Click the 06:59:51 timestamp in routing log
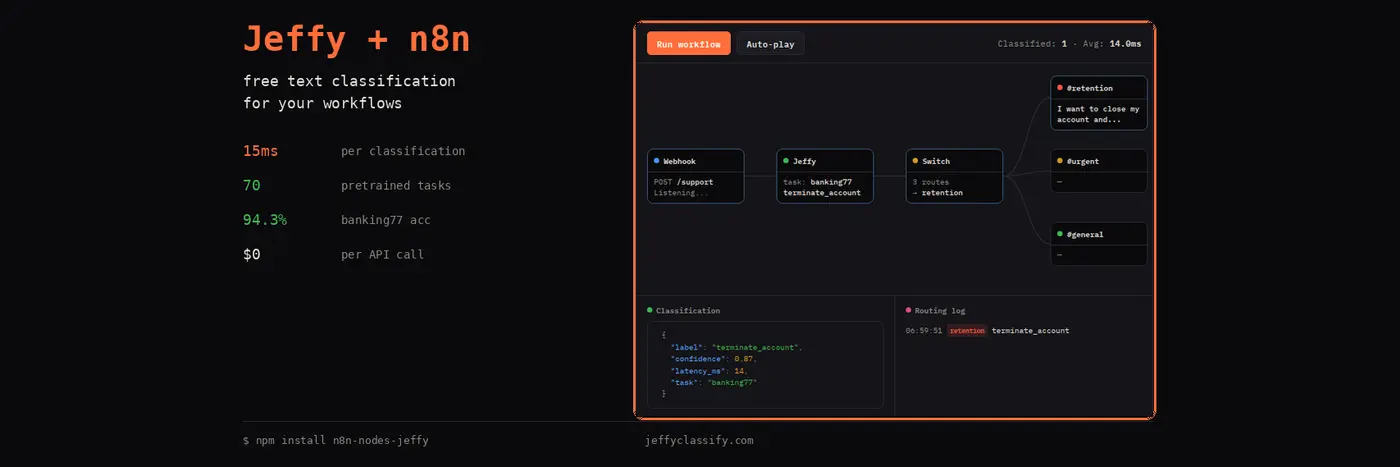Image resolution: width=1400 pixels, height=467 pixels. 924,331
